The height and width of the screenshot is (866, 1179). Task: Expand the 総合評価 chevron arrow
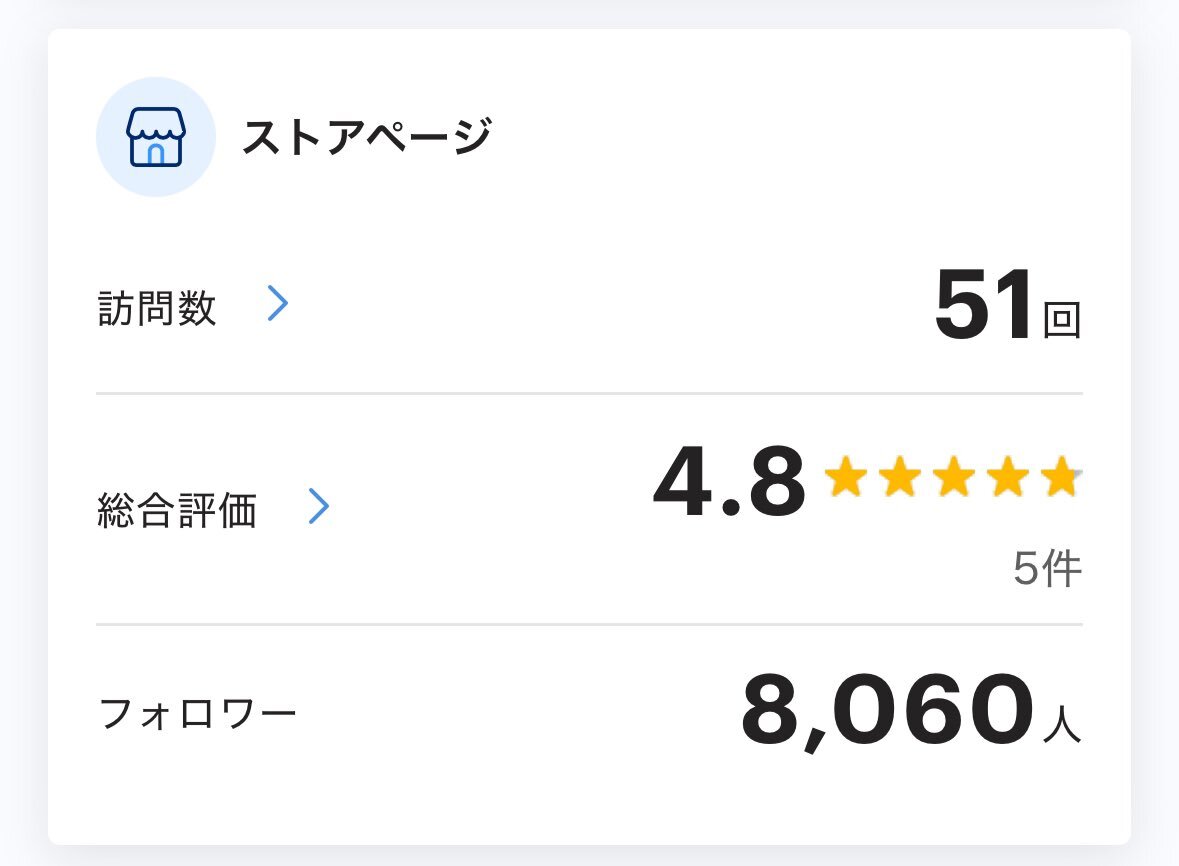[x=318, y=507]
